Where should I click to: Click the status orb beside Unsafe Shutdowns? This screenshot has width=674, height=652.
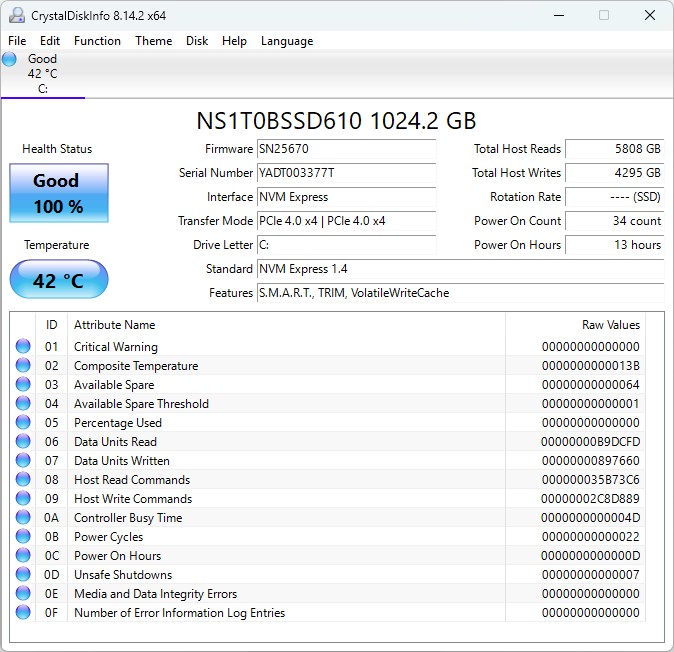coord(23,575)
